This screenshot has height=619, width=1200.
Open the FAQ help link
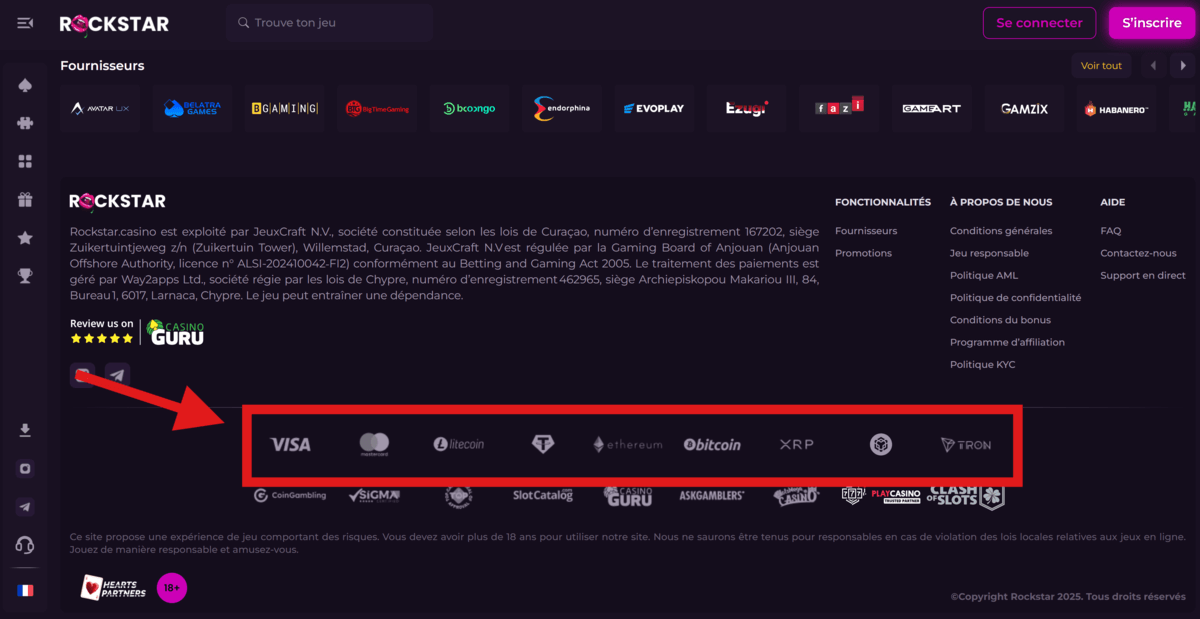pos(1111,231)
